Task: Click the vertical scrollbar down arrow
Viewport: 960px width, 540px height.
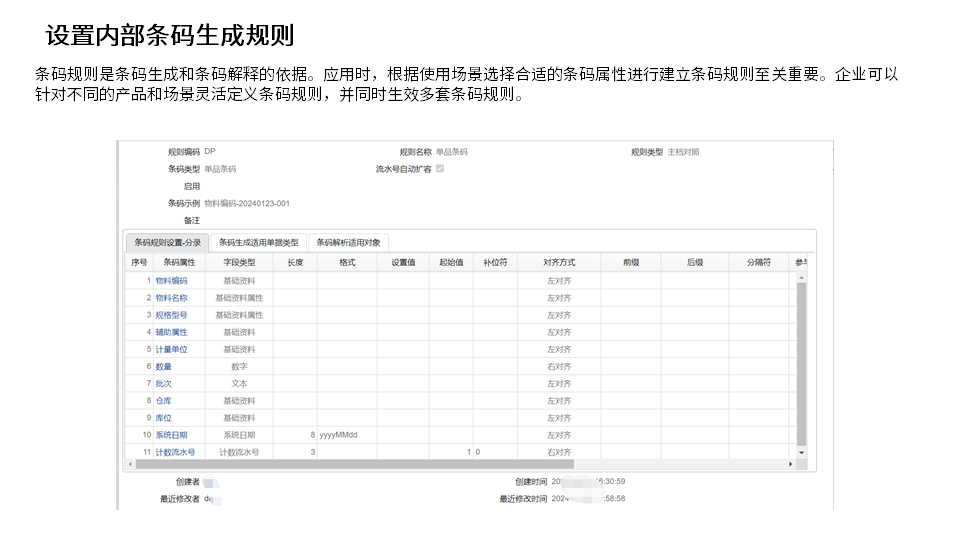Action: [801, 453]
